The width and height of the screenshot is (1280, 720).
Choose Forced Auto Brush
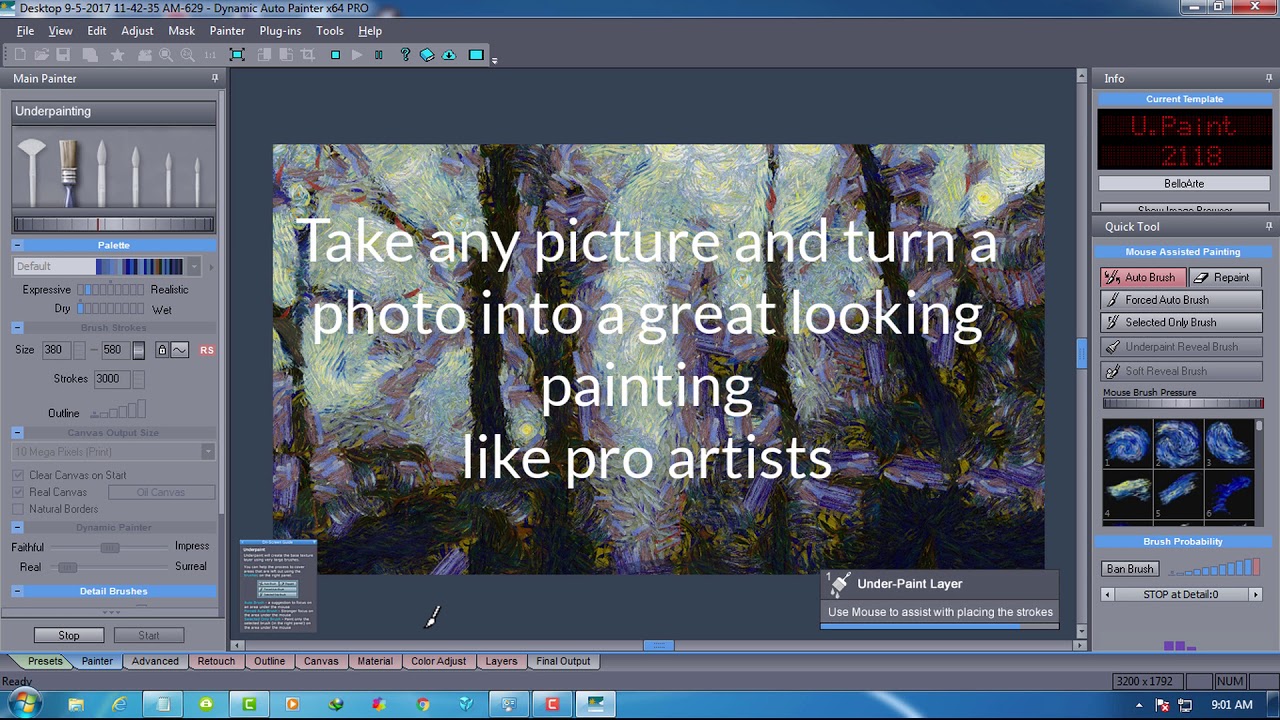1181,300
